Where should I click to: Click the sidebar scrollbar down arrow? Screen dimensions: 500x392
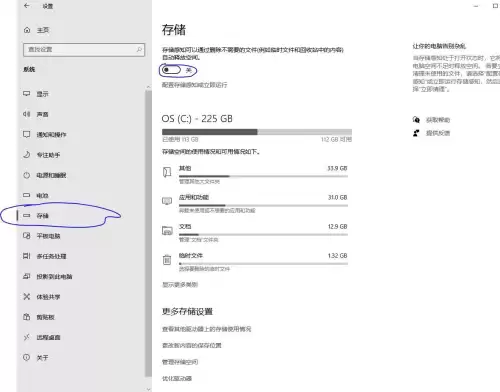pyautogui.click(x=148, y=389)
